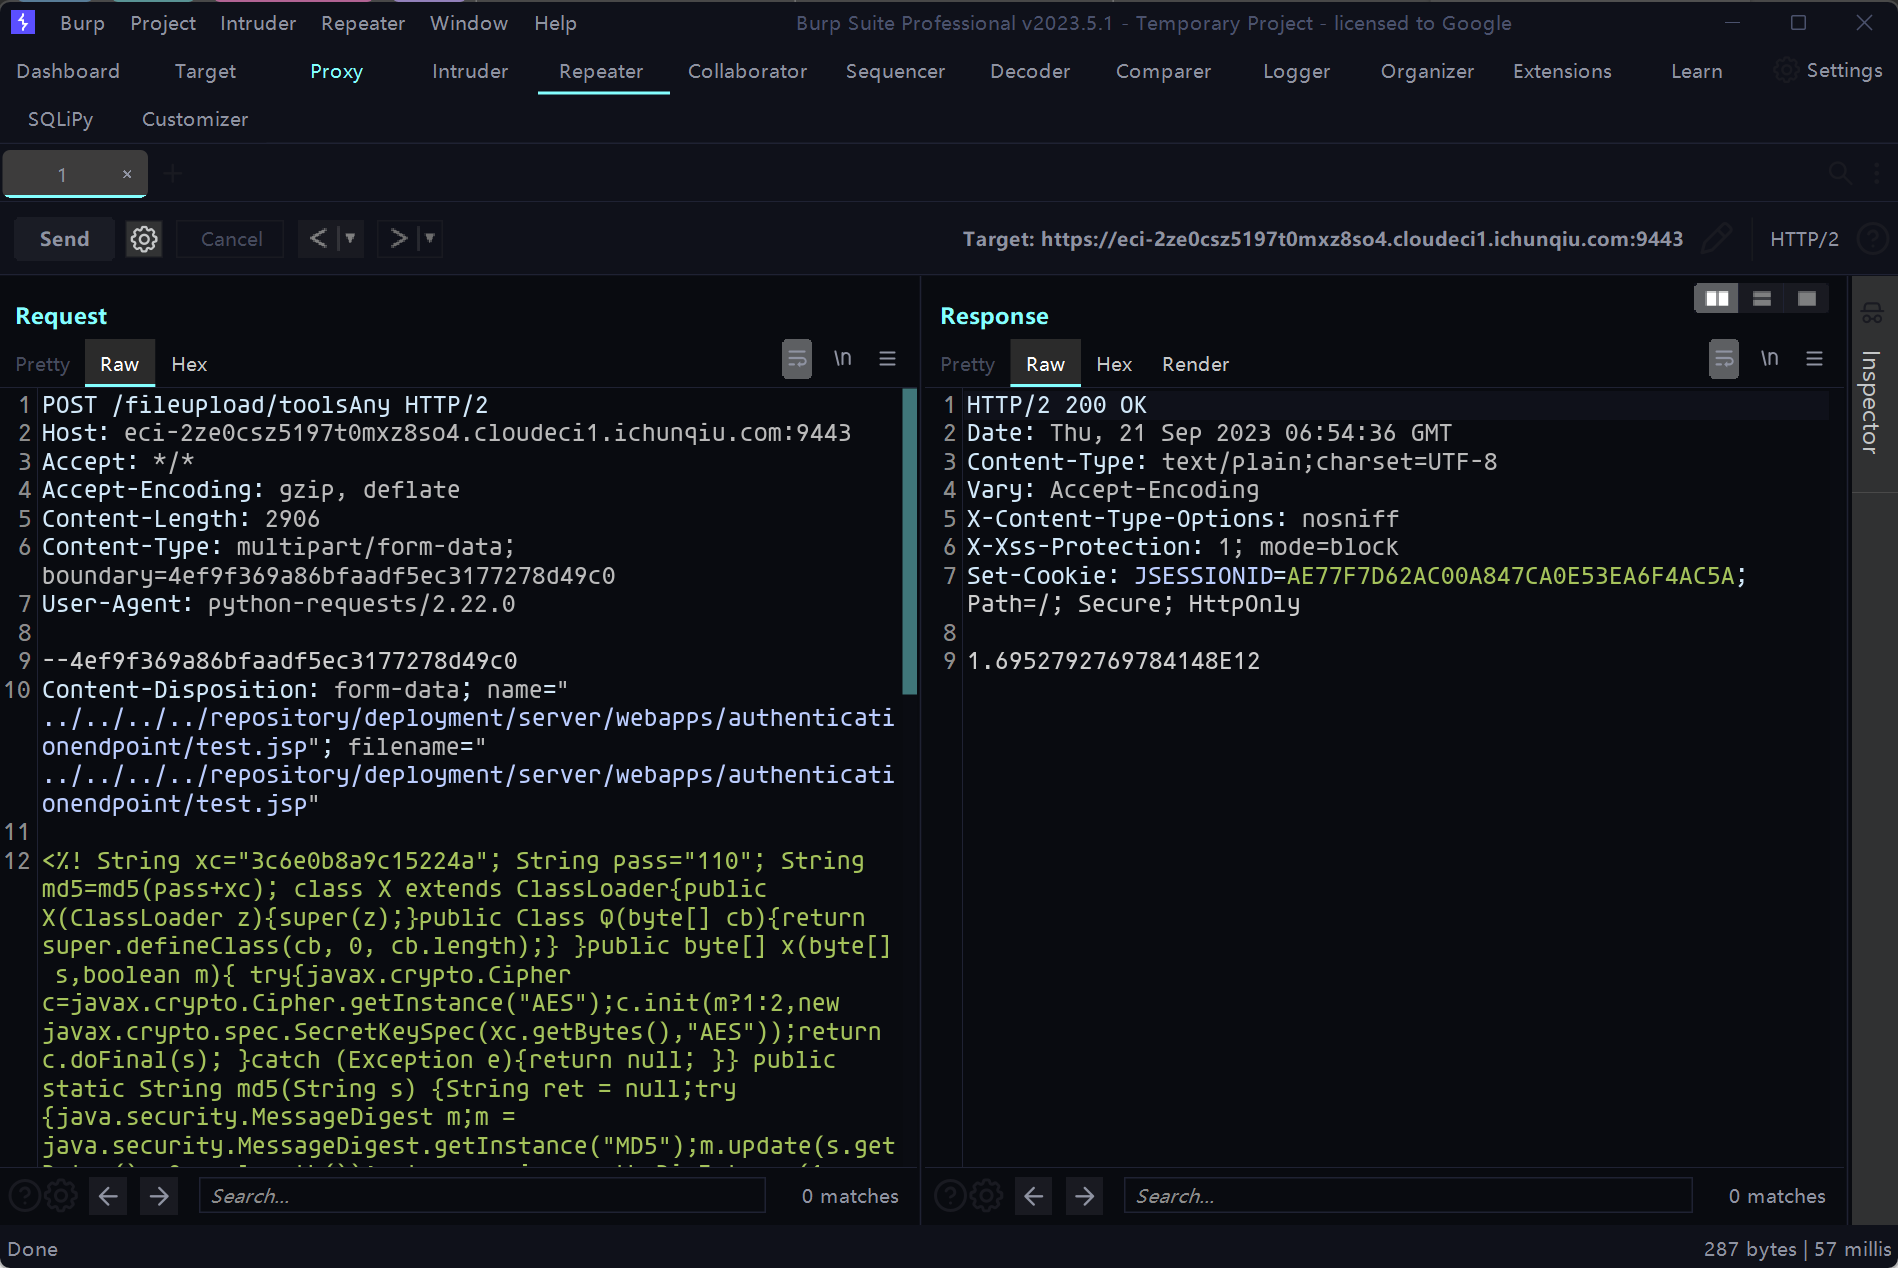Click the Settings gear icon

pos(1786,70)
